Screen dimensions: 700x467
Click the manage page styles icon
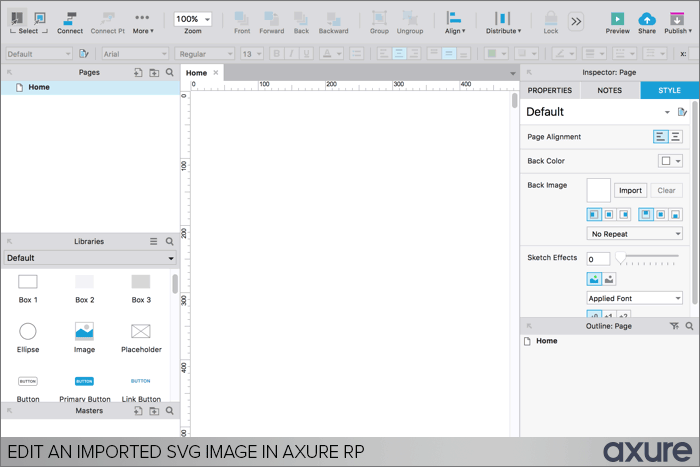point(682,112)
